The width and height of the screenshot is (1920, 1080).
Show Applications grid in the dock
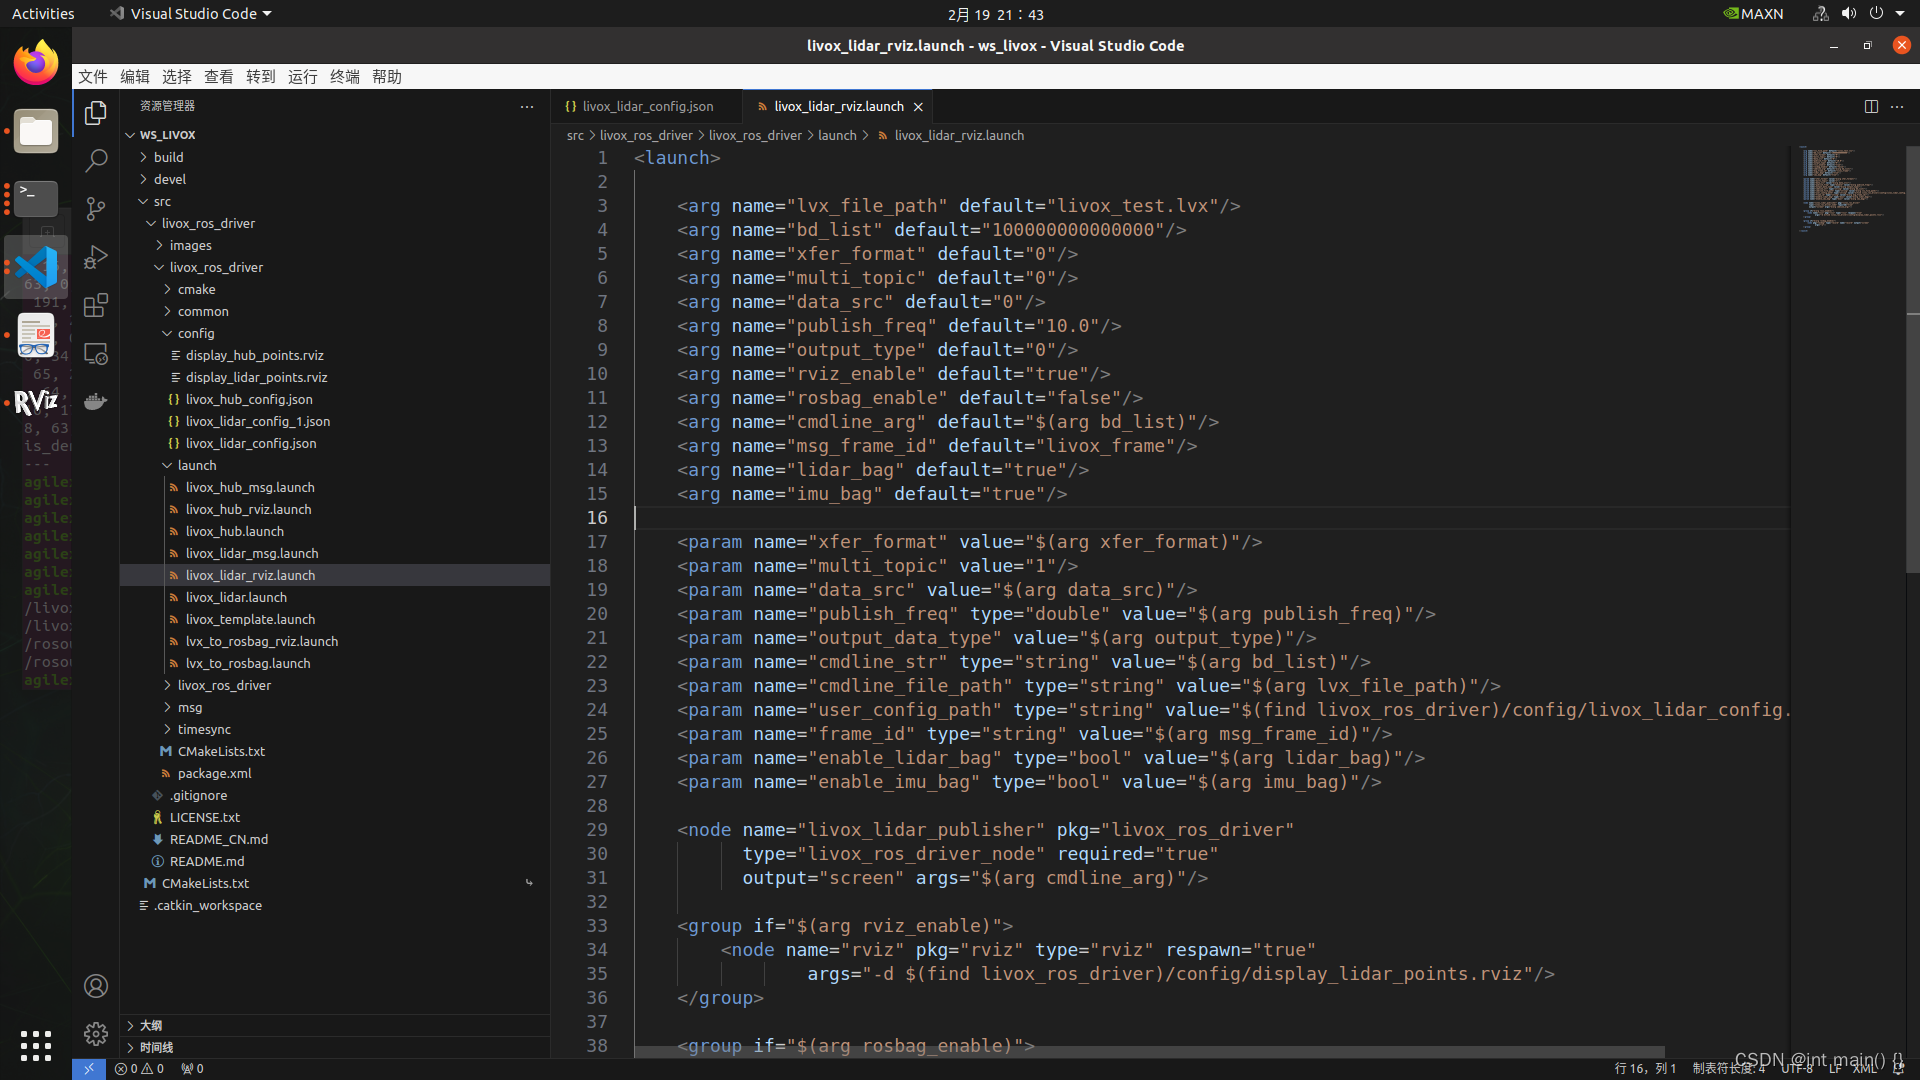click(36, 1046)
